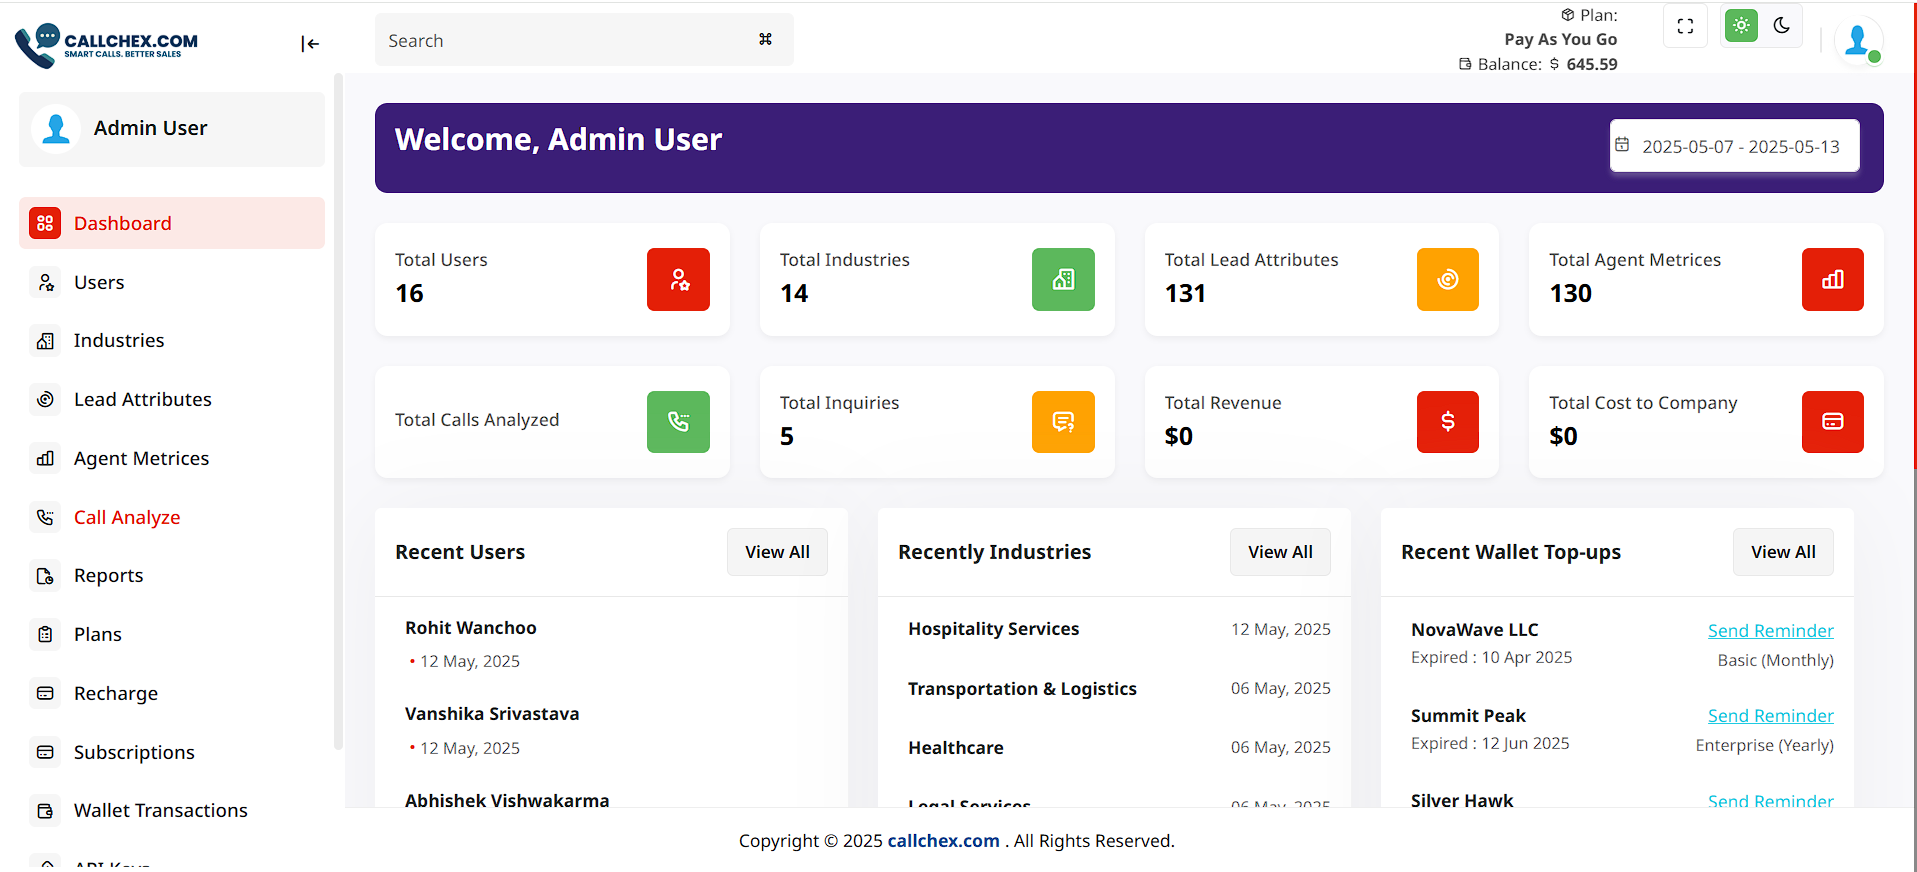
Task: Click the search command shortcut icon
Action: click(765, 39)
